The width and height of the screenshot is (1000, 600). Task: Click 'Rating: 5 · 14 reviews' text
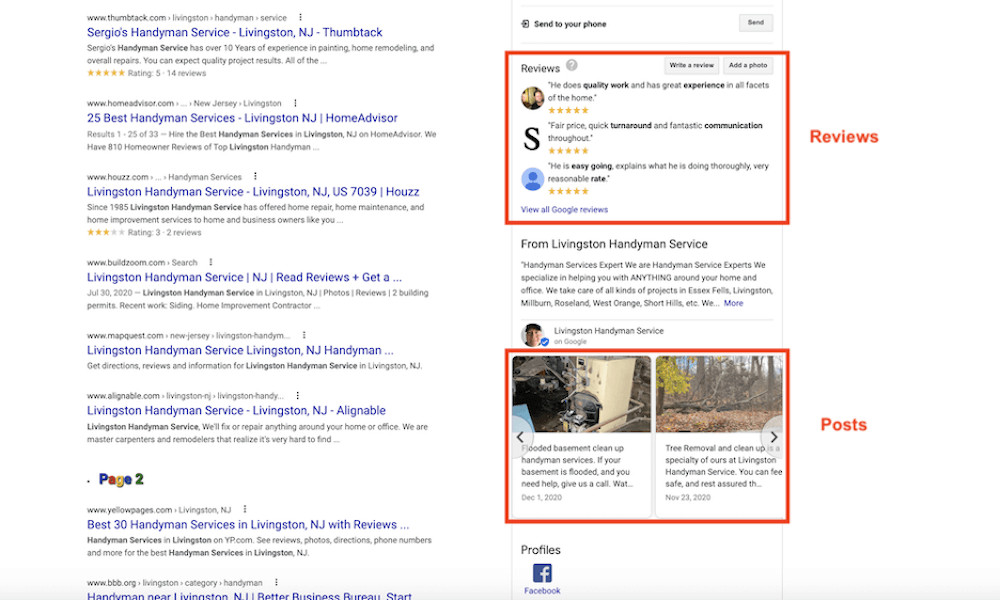[166, 73]
